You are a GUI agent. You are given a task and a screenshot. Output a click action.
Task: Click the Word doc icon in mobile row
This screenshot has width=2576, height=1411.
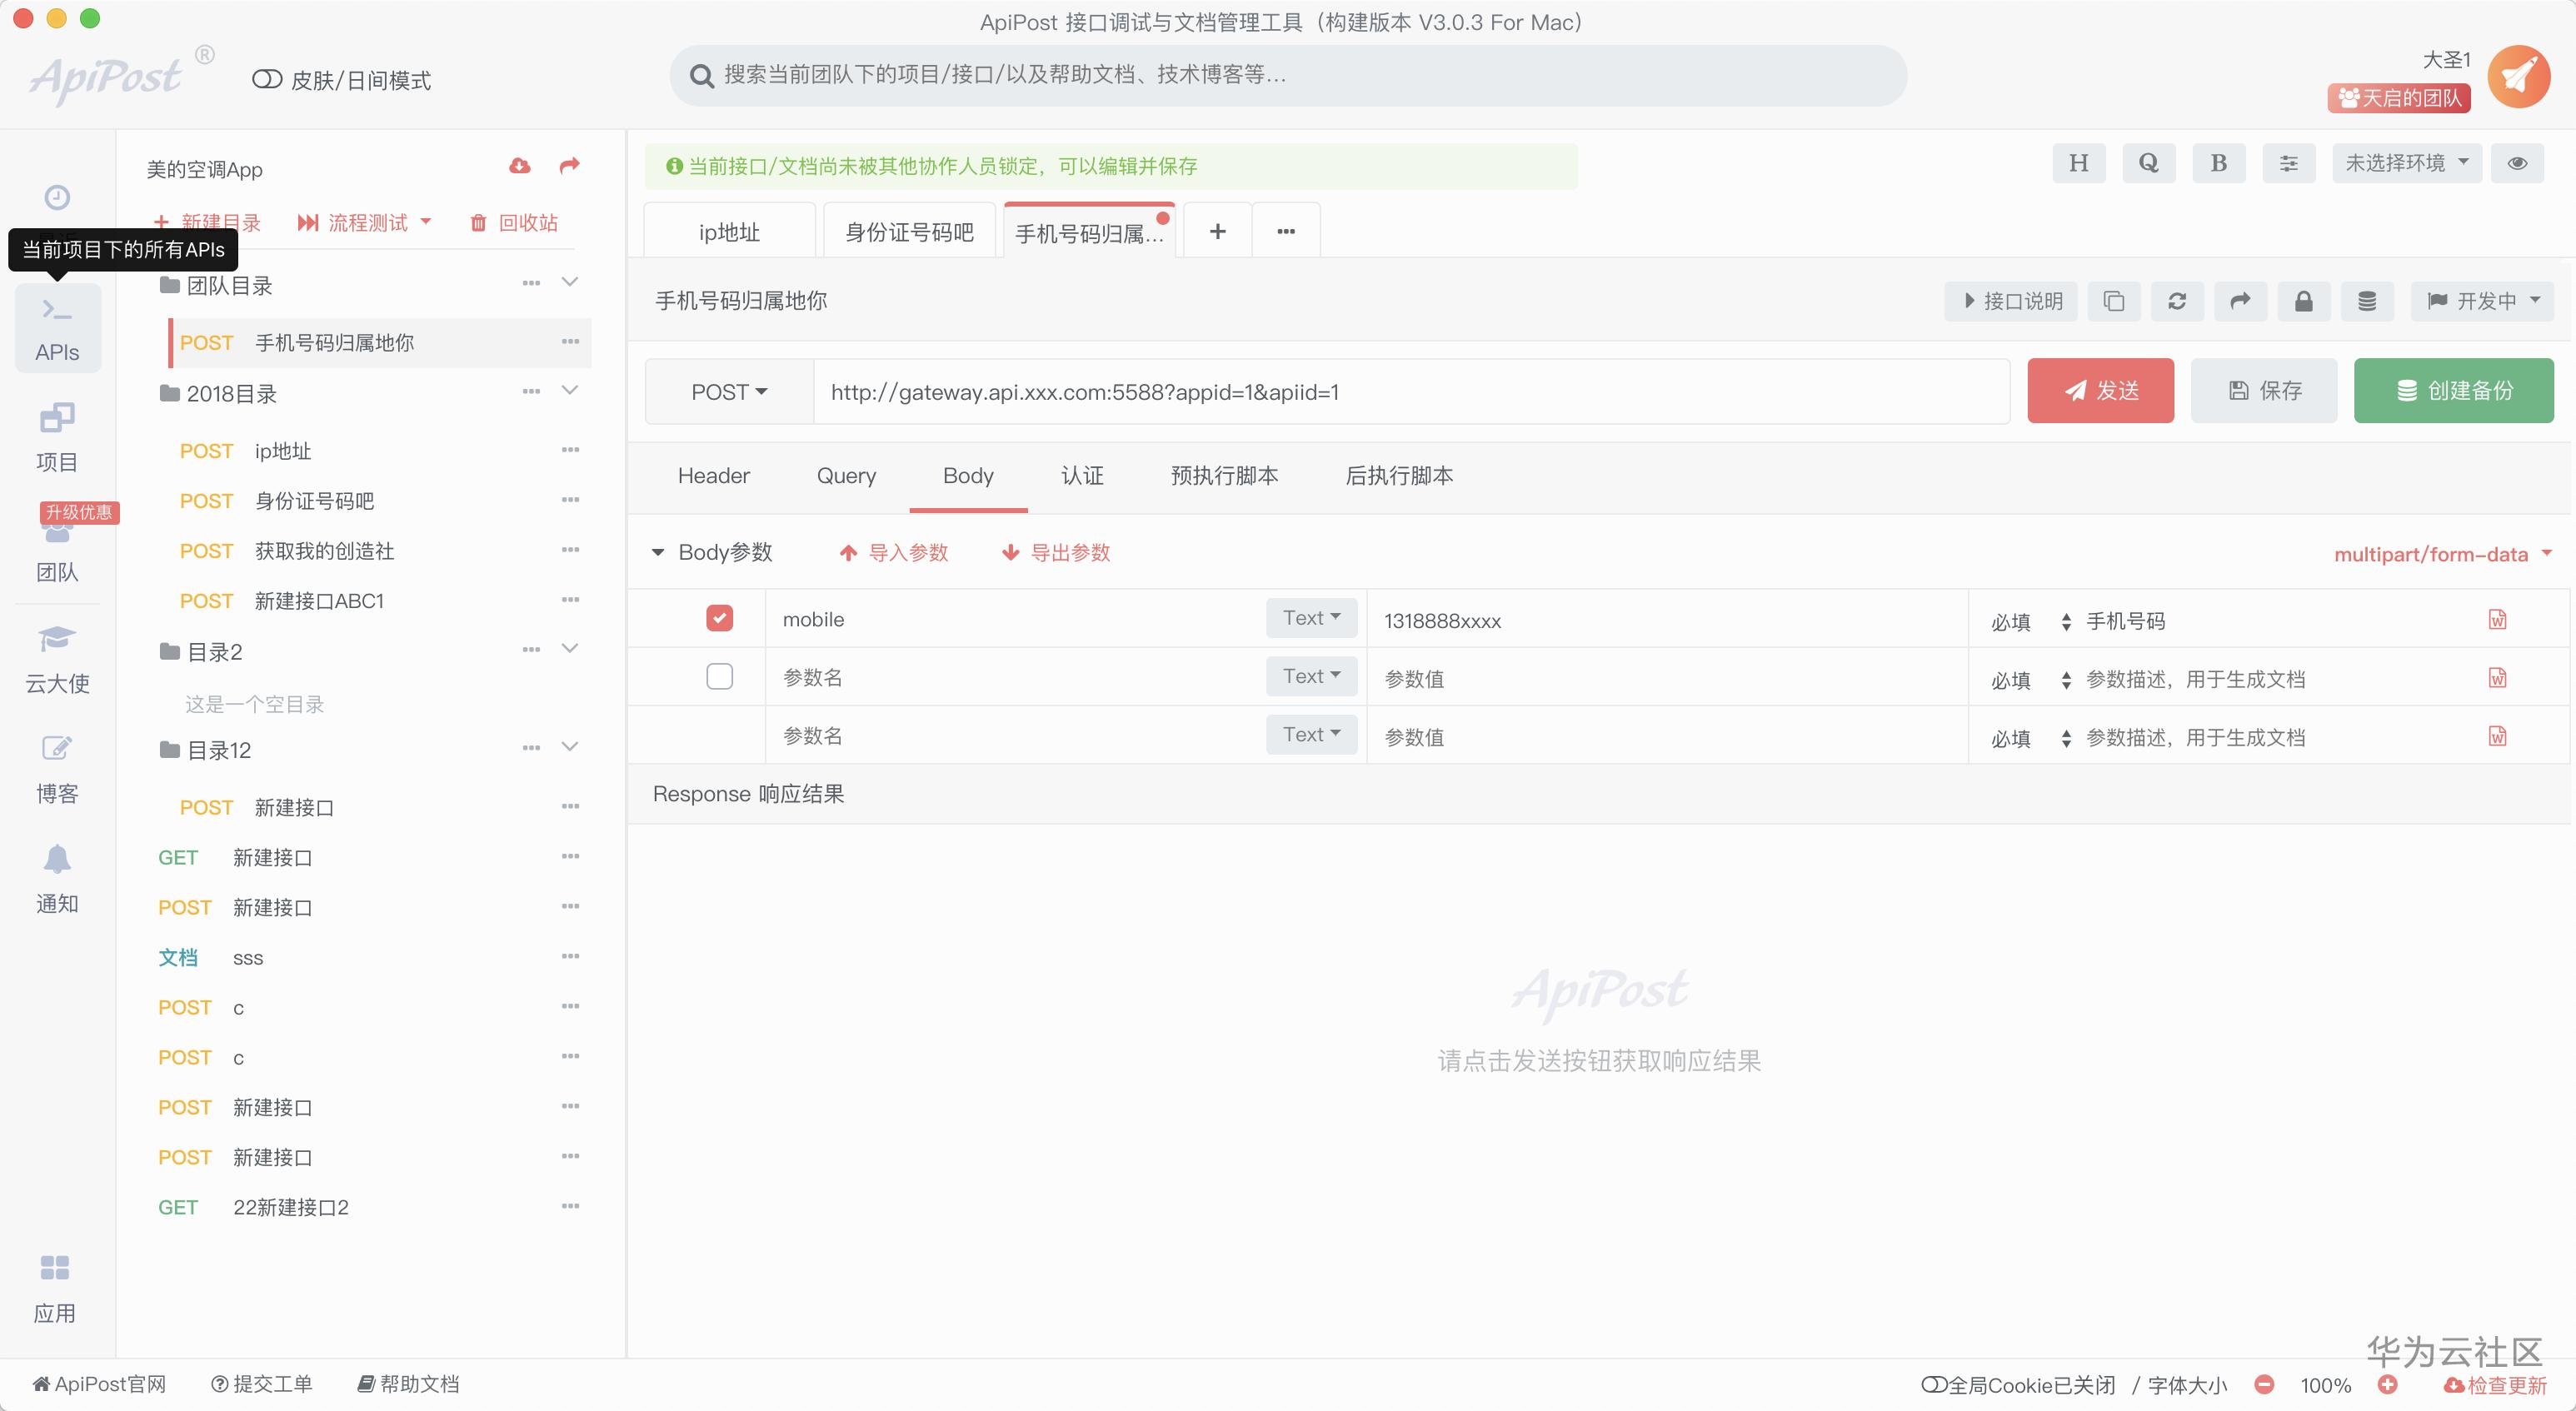pos(2497,620)
